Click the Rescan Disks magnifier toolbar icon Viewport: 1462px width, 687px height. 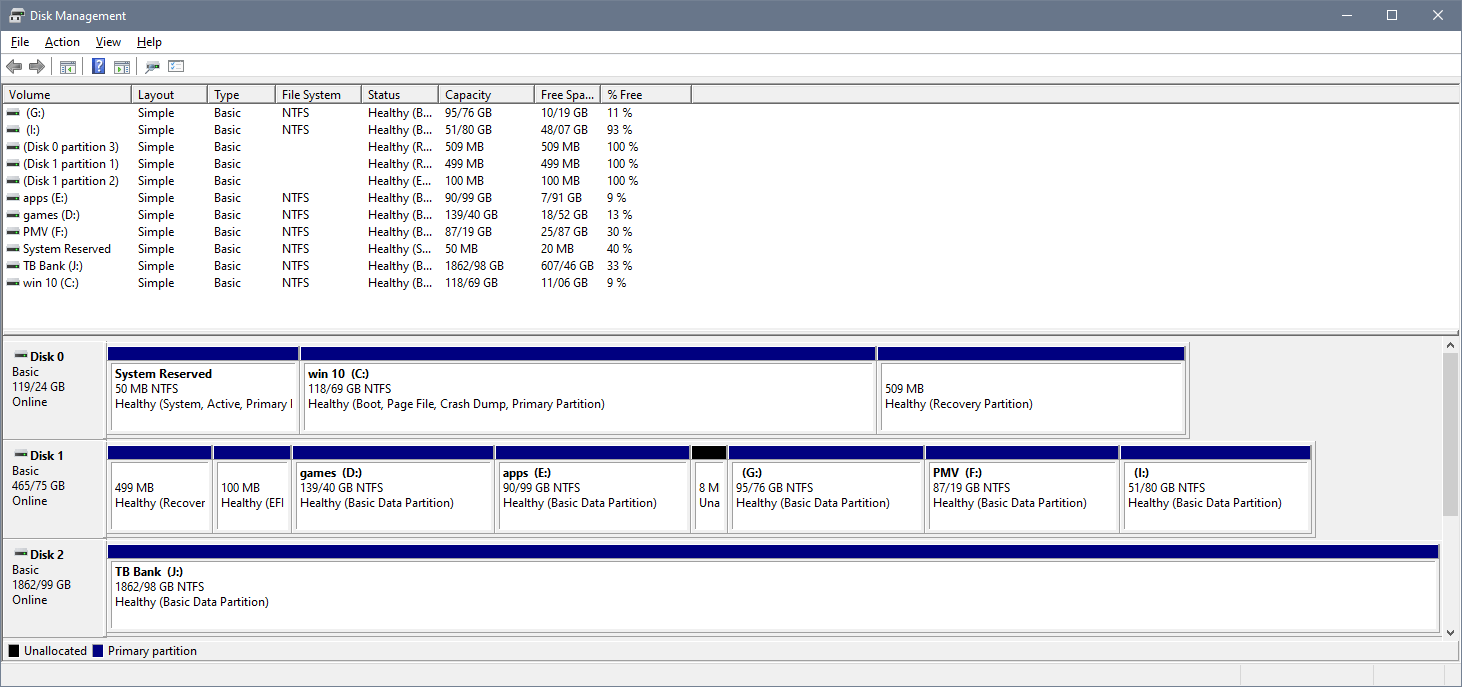[x=152, y=67]
